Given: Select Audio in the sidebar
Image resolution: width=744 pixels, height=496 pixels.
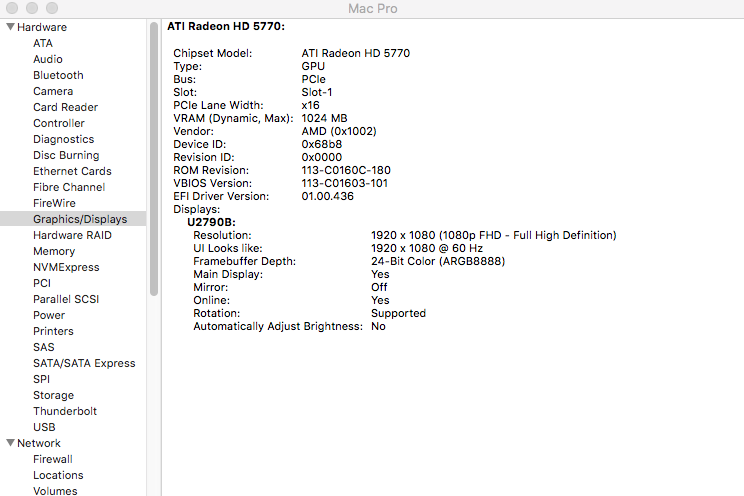Looking at the screenshot, I should (47, 59).
